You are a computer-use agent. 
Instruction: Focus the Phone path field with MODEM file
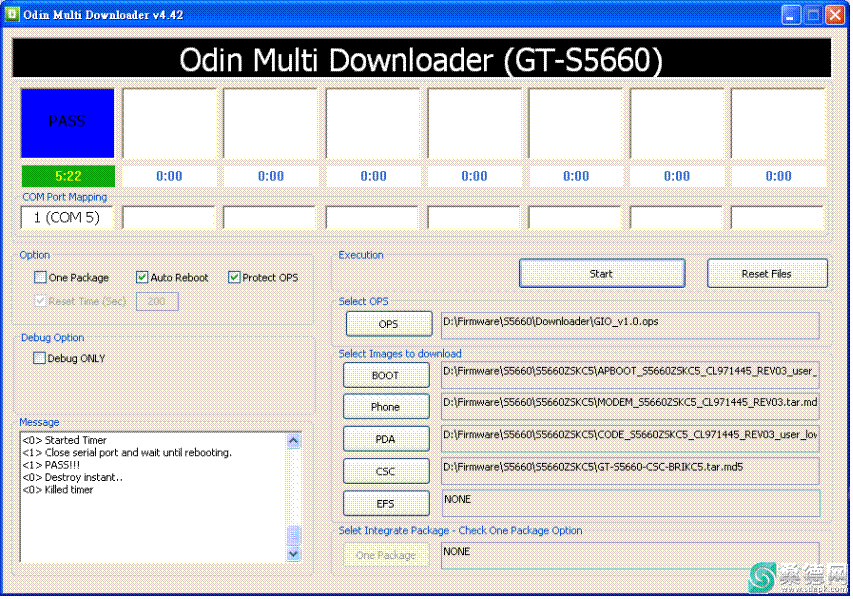[630, 407]
